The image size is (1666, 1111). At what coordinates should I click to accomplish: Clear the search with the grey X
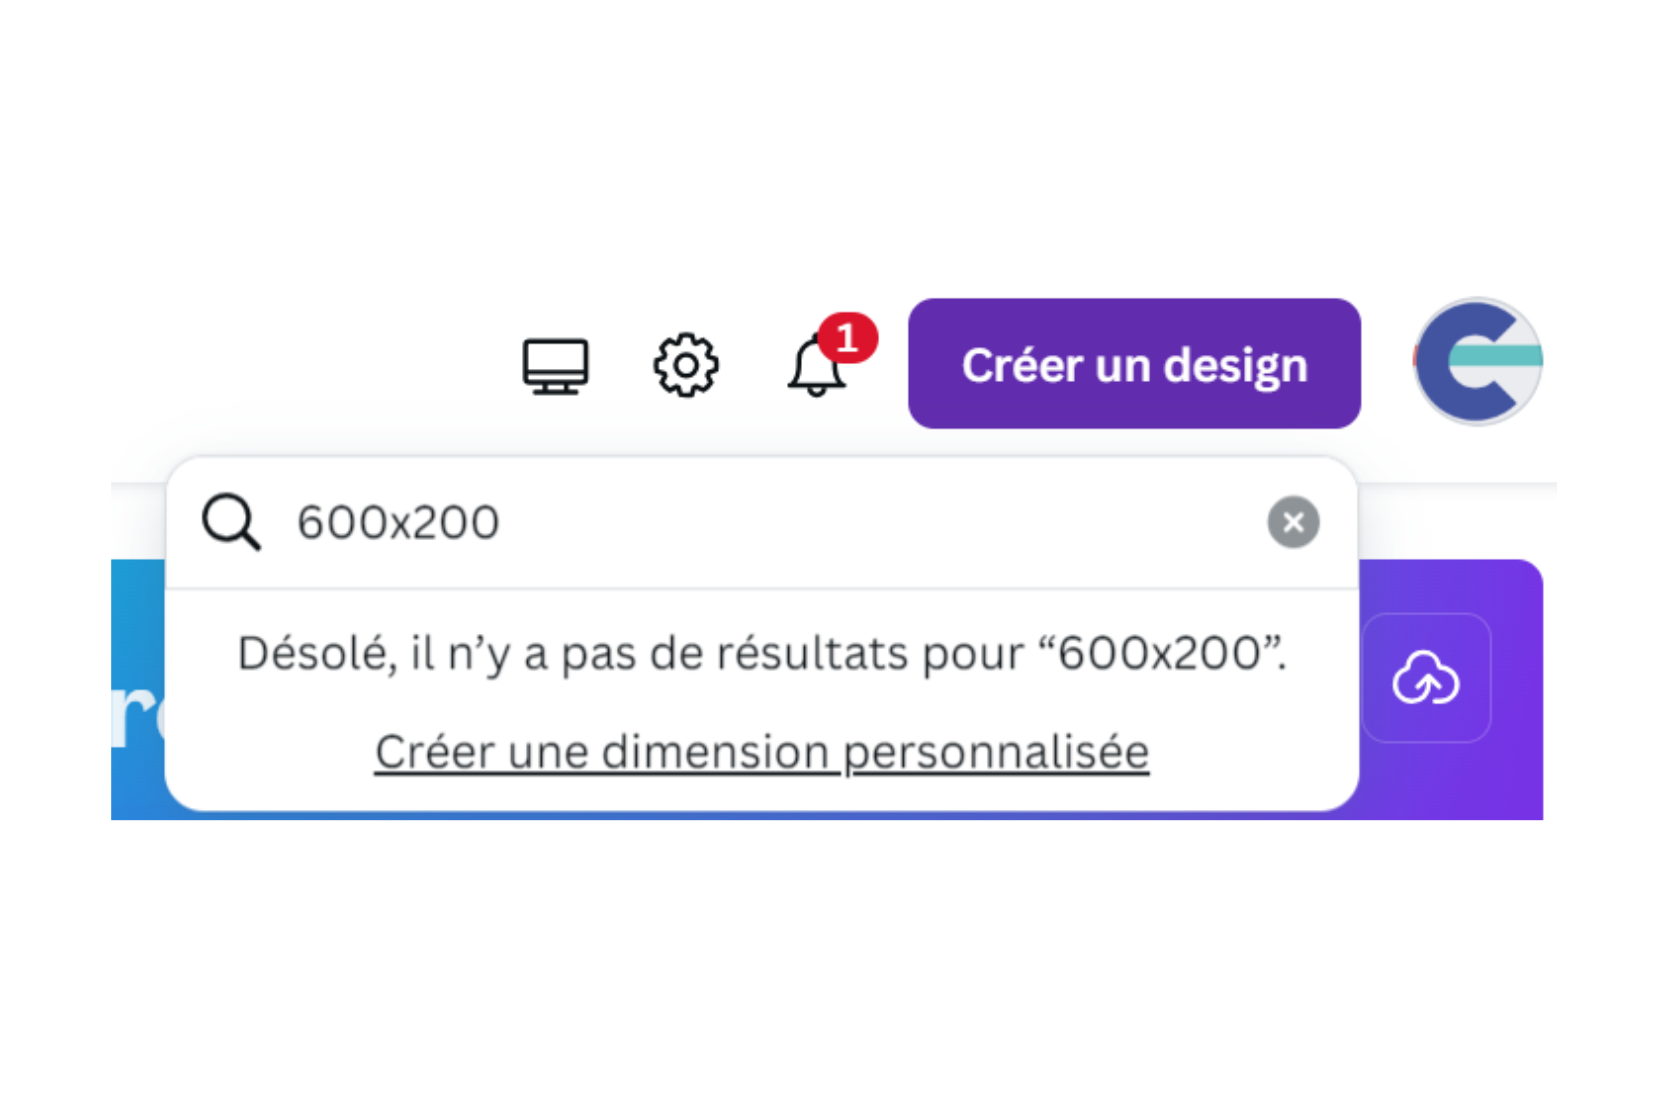pos(1293,522)
